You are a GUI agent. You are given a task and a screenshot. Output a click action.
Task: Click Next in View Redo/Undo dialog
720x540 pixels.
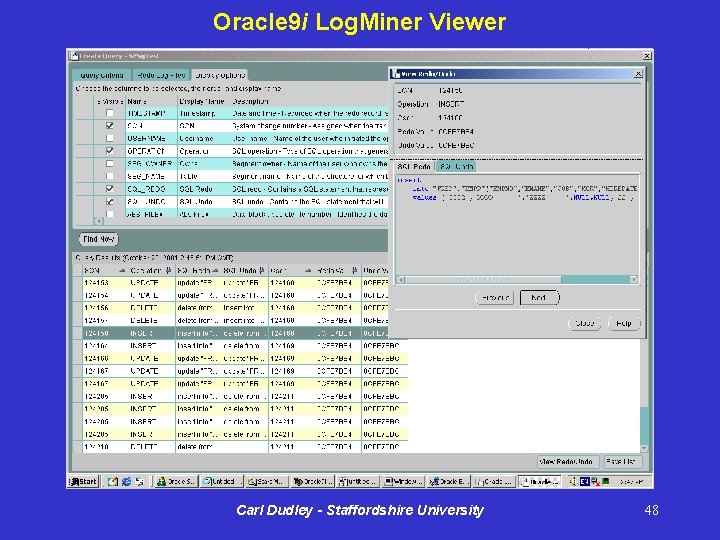(539, 298)
